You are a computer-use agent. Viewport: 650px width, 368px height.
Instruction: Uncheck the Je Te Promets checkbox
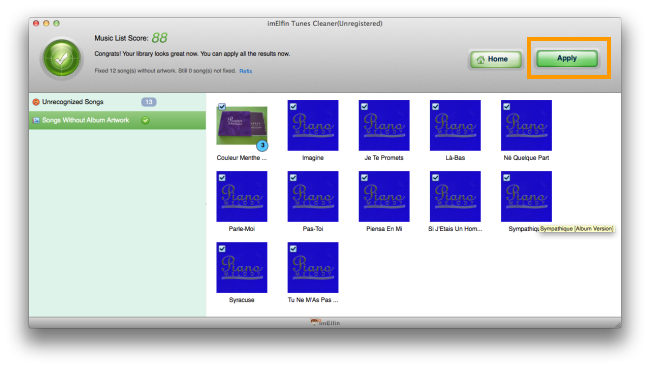364,107
